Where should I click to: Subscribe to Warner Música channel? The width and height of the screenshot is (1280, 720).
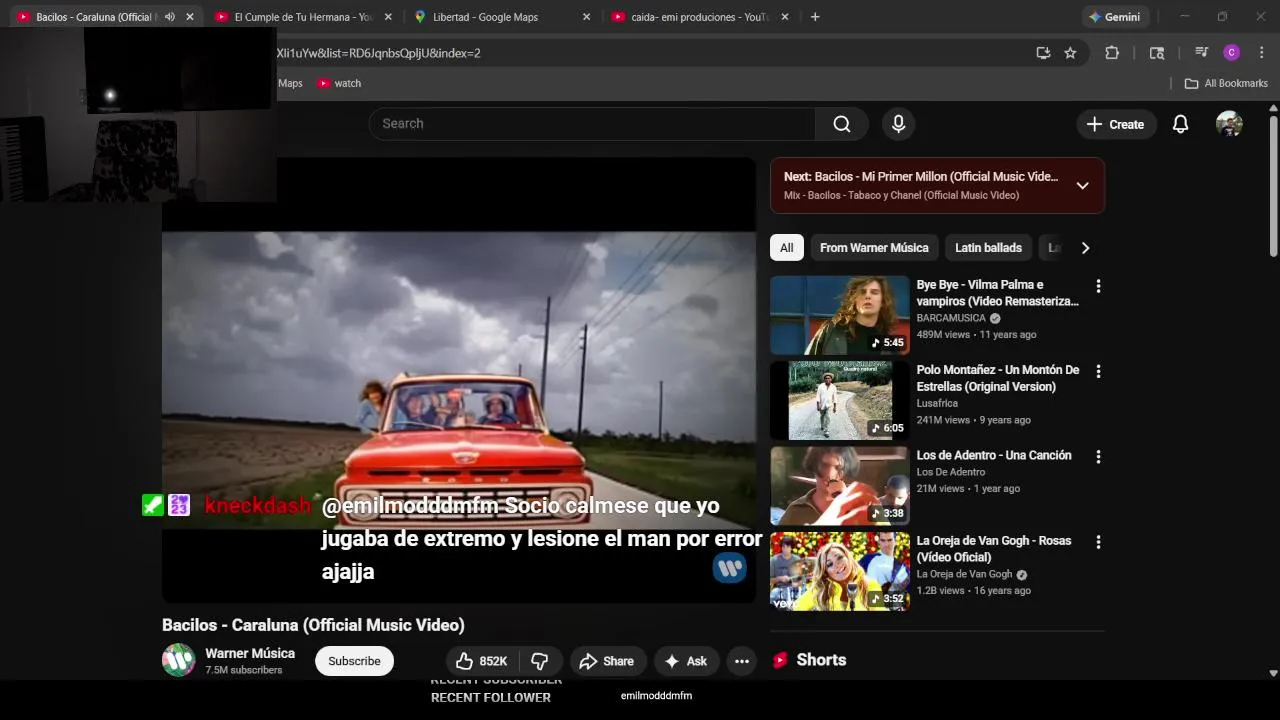(x=354, y=661)
